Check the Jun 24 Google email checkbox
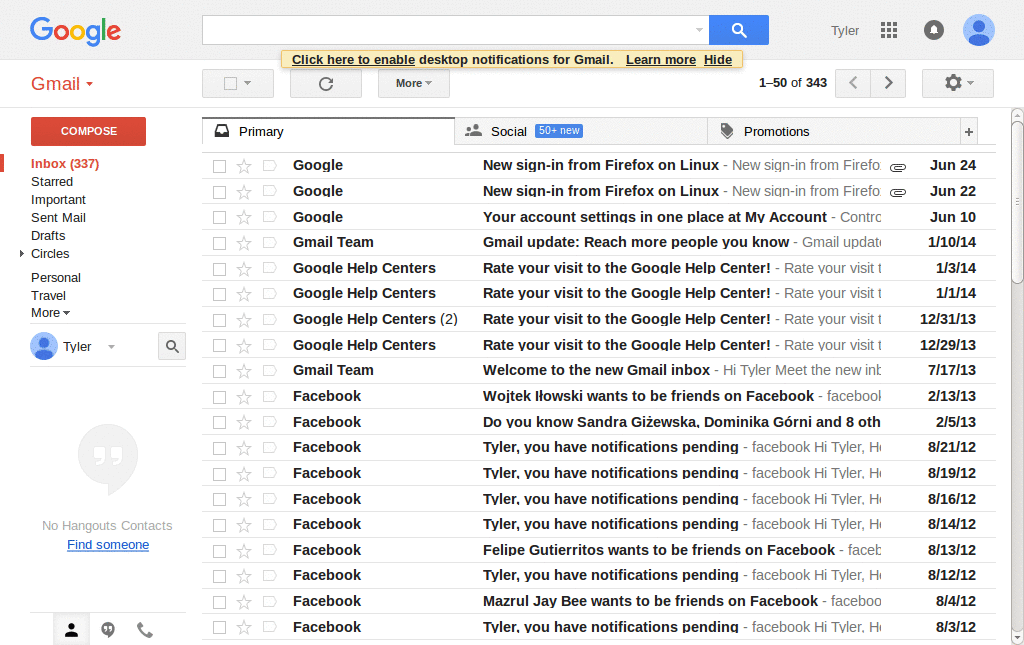1024x645 pixels. click(x=219, y=166)
